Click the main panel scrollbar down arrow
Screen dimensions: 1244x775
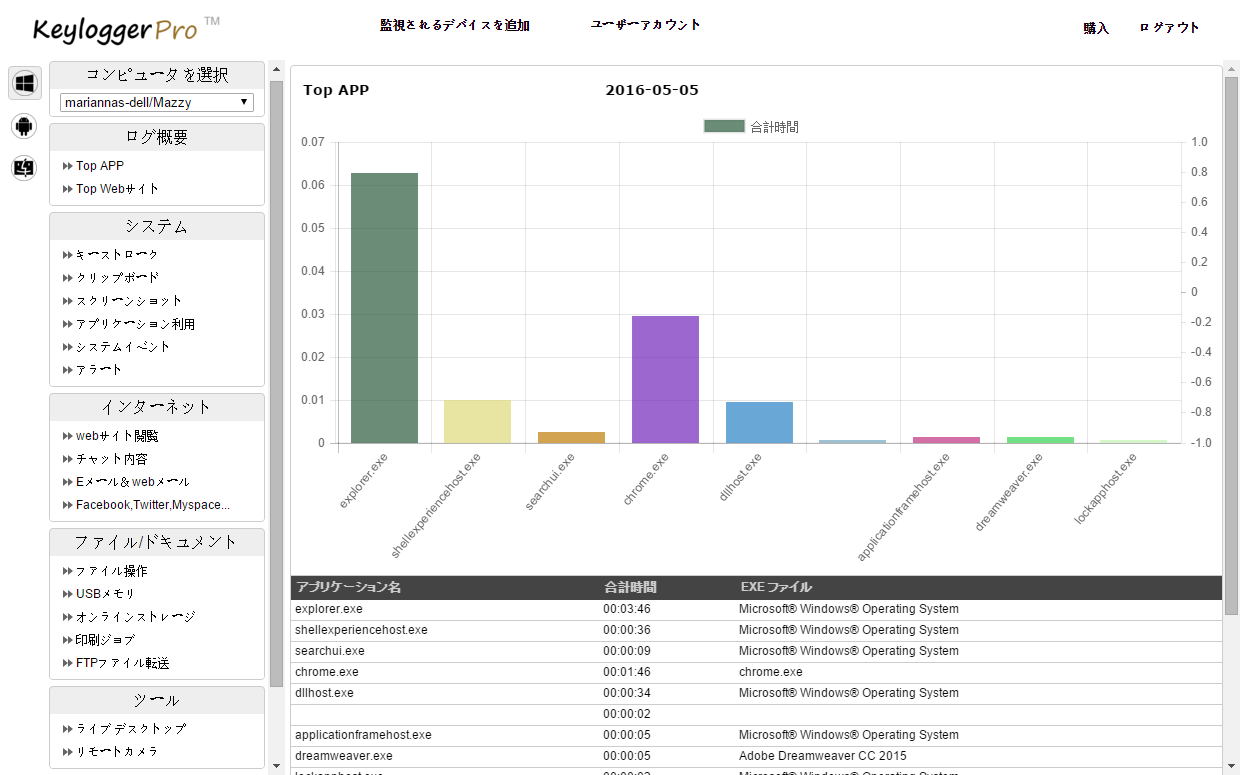(1231, 766)
